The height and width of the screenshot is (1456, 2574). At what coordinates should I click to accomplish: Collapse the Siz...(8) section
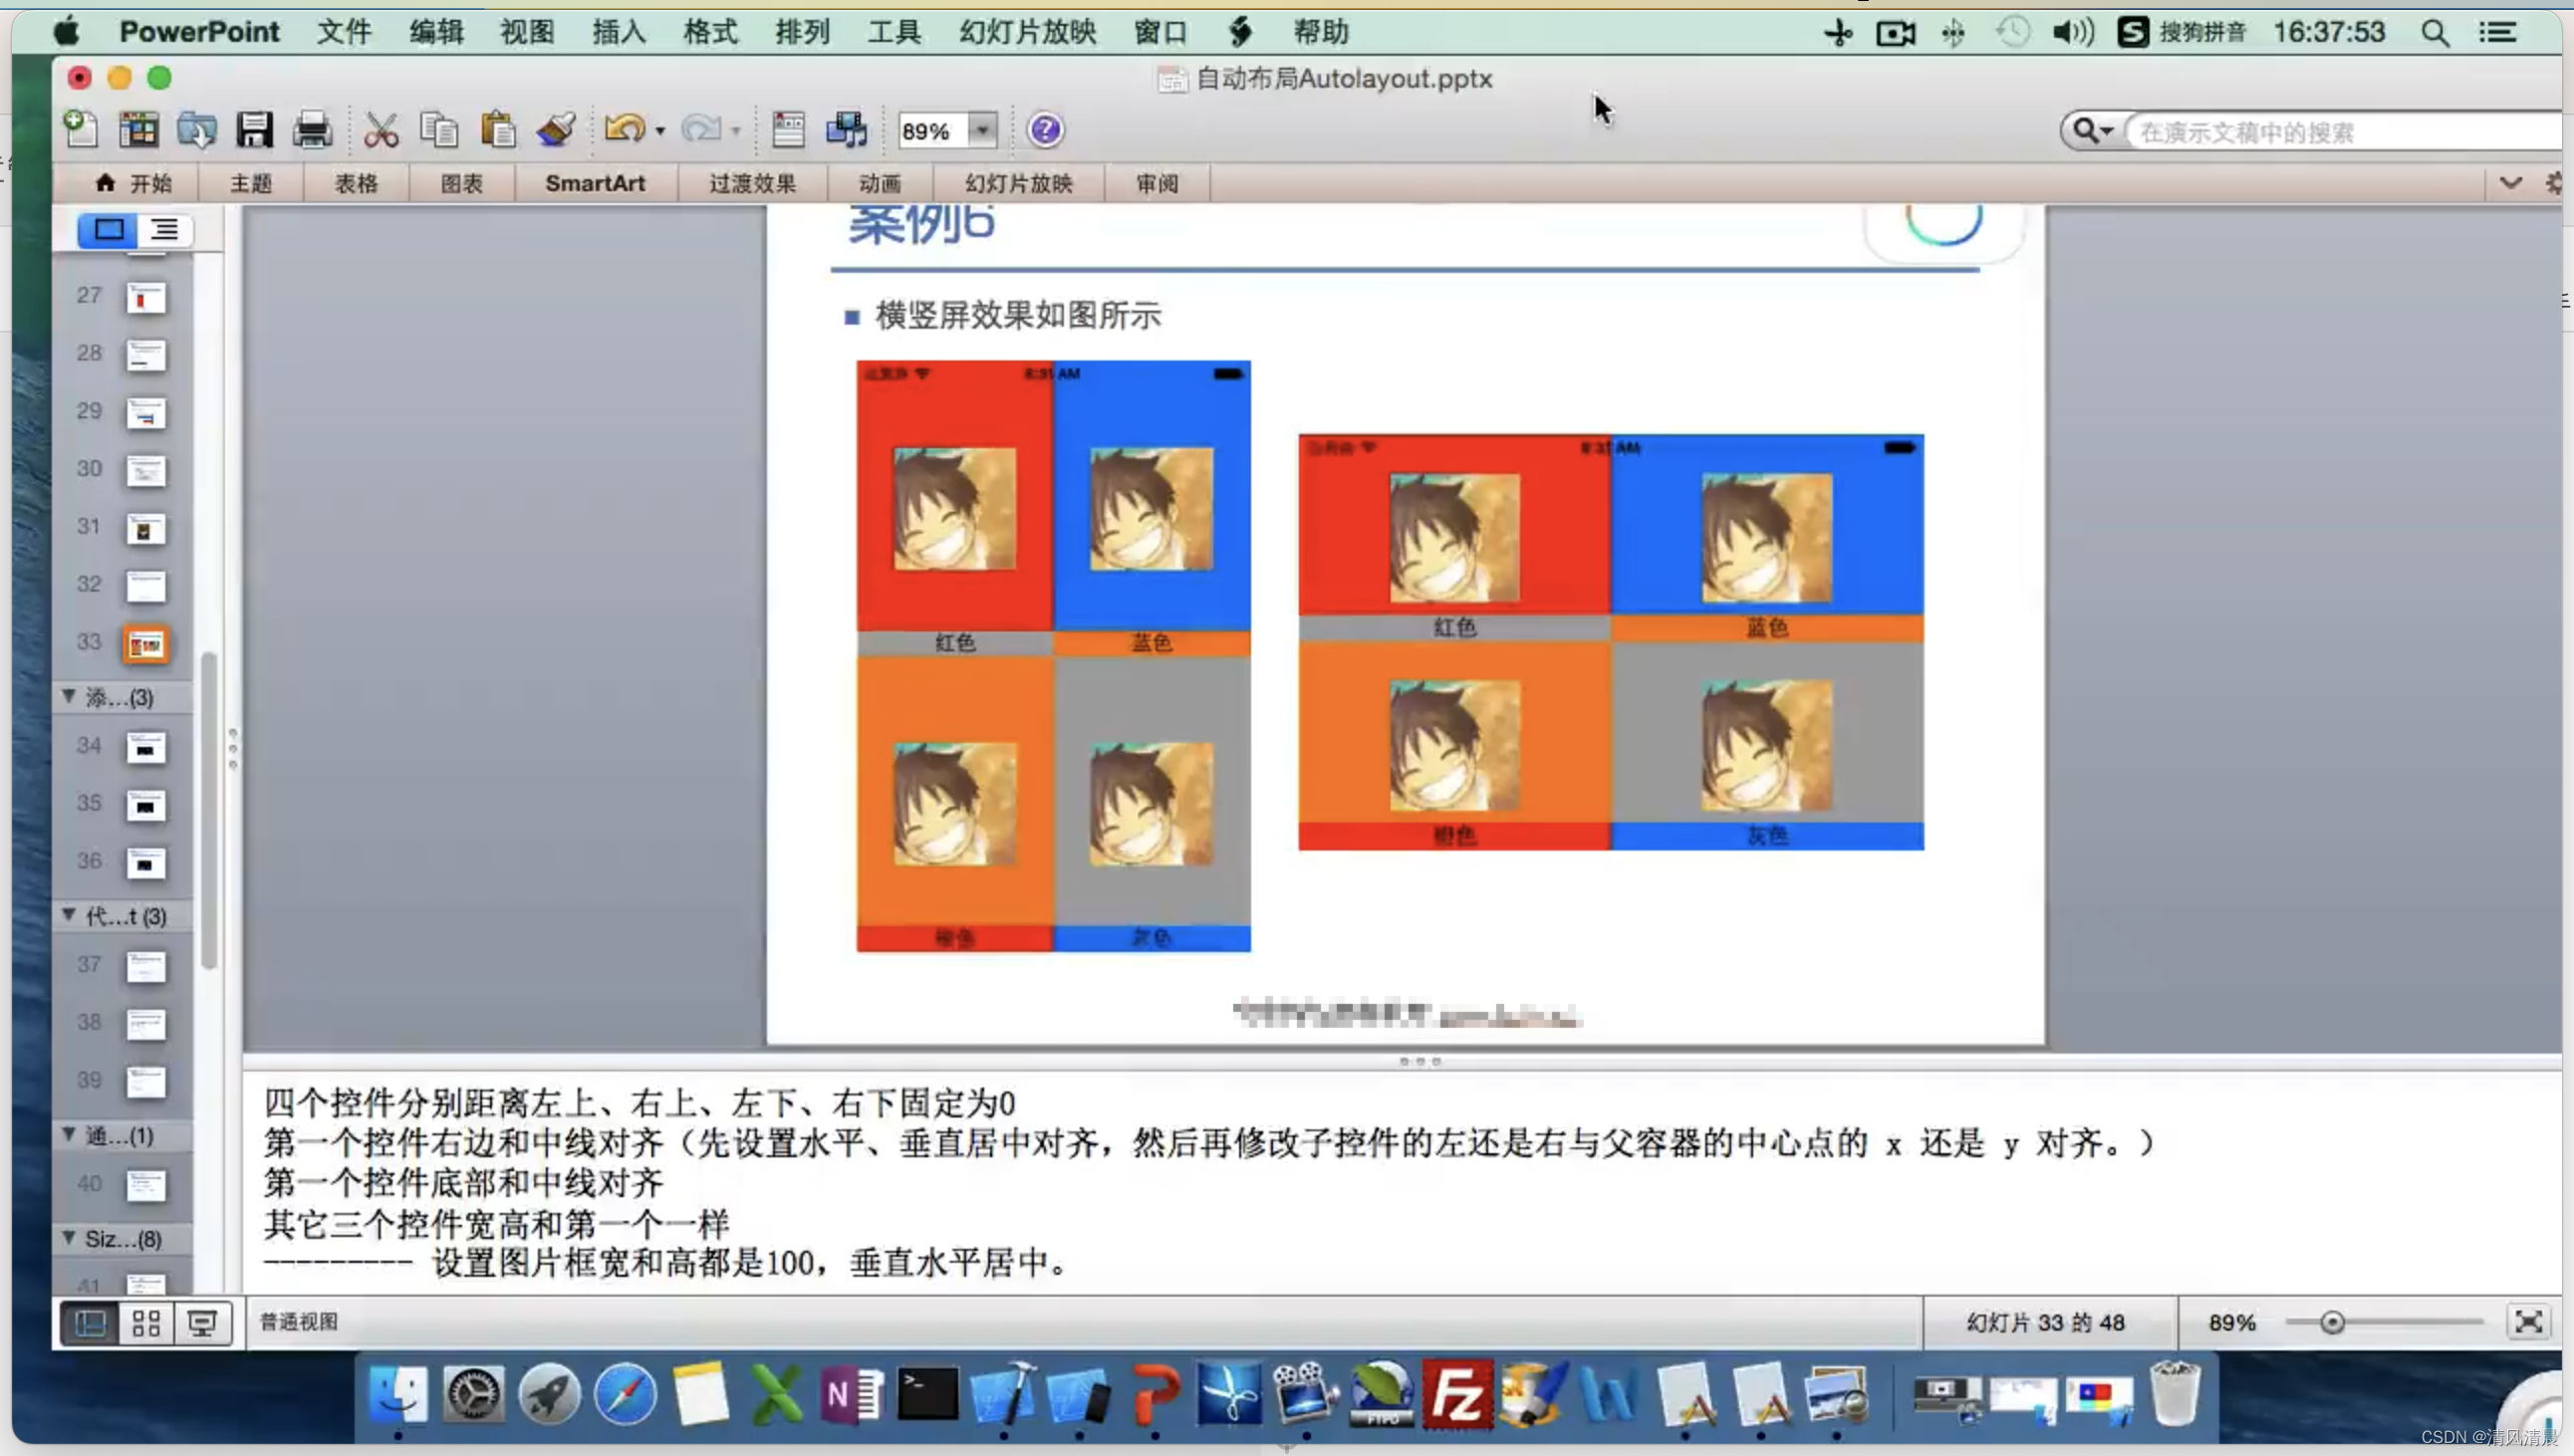coord(69,1238)
